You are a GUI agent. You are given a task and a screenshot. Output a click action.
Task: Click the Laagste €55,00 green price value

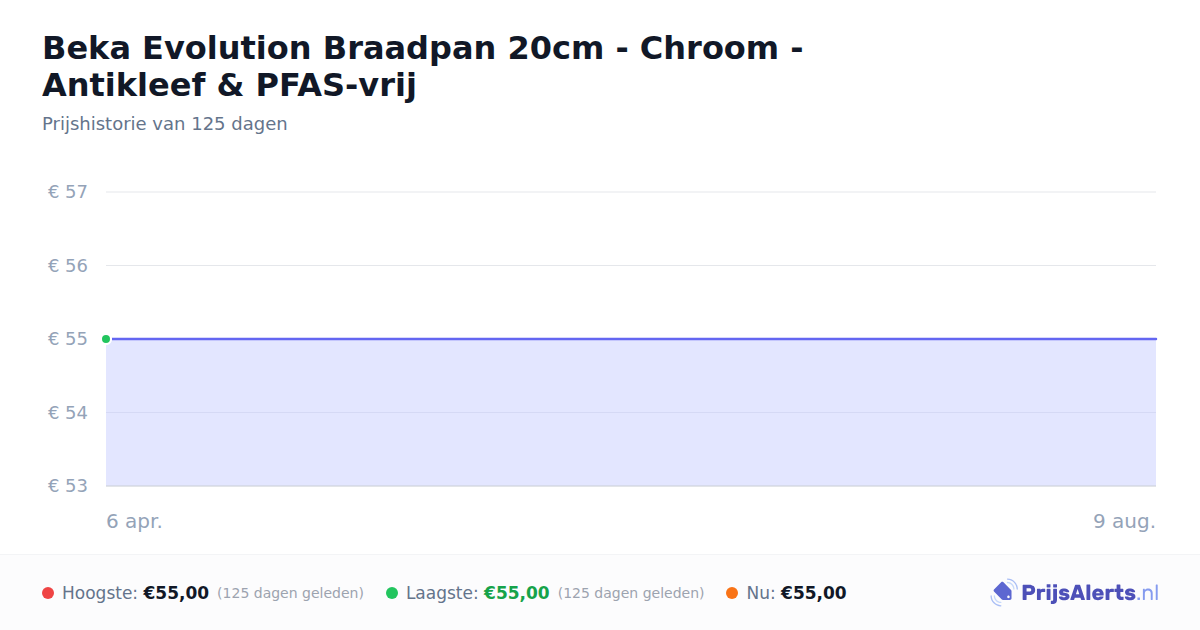pos(517,593)
